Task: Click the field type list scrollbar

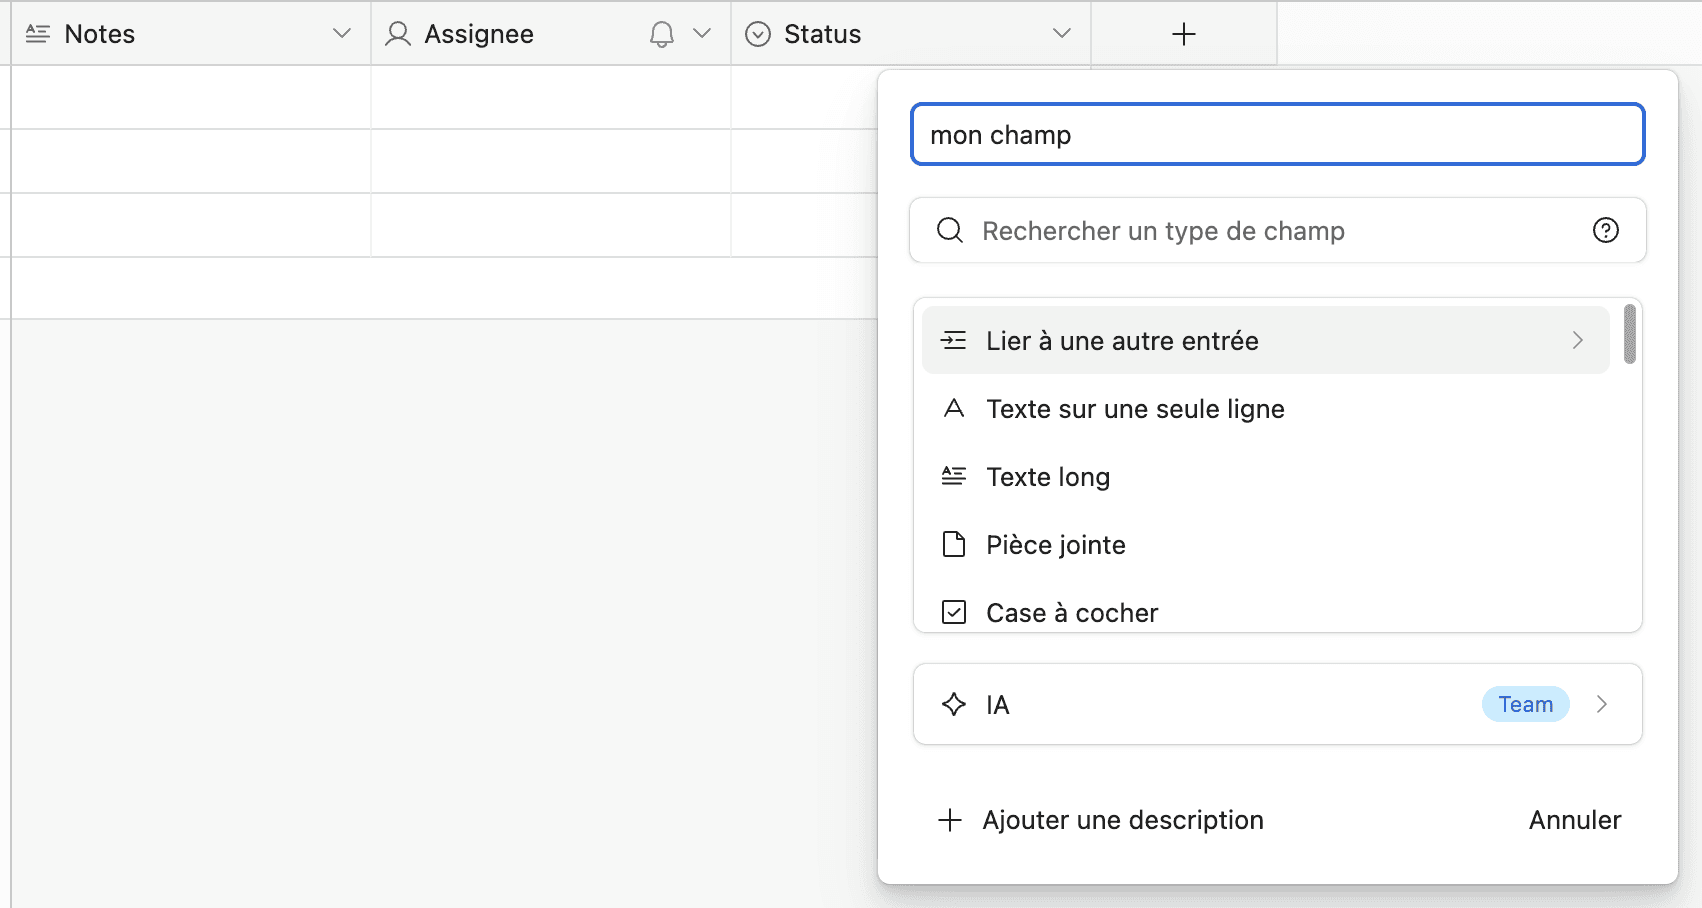Action: point(1630,334)
